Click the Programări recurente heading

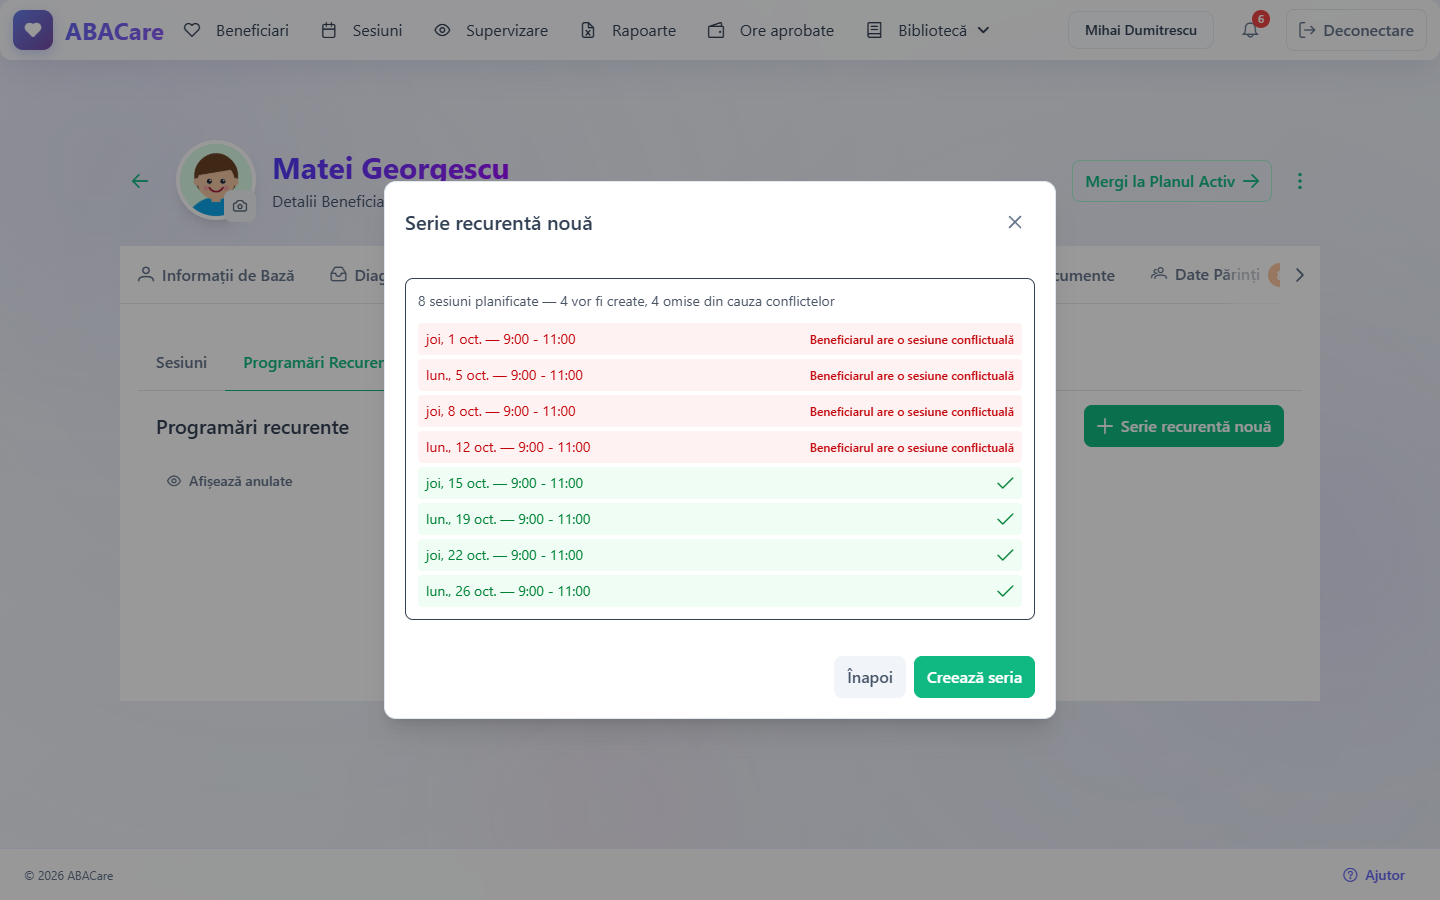point(252,427)
